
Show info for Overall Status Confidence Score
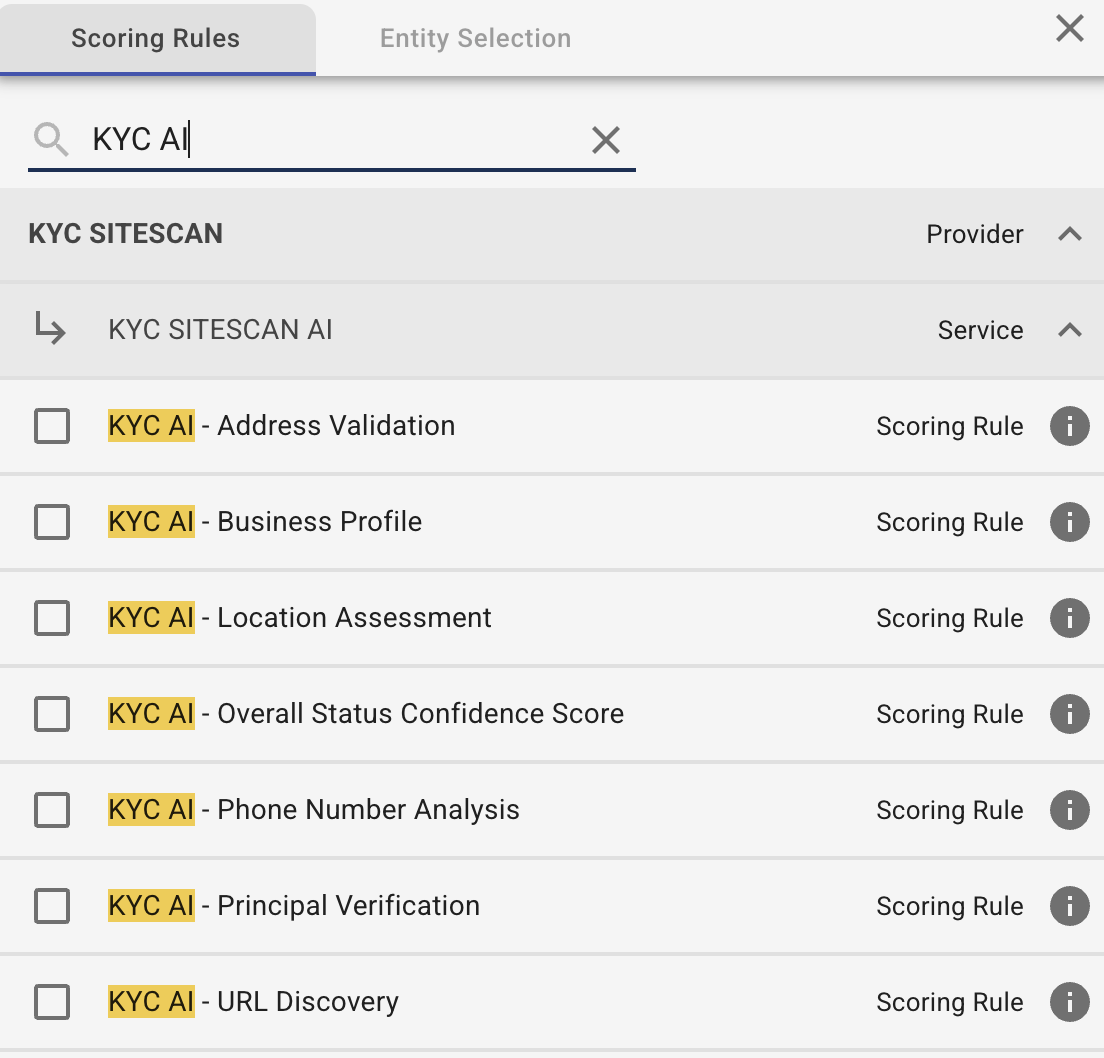1070,714
